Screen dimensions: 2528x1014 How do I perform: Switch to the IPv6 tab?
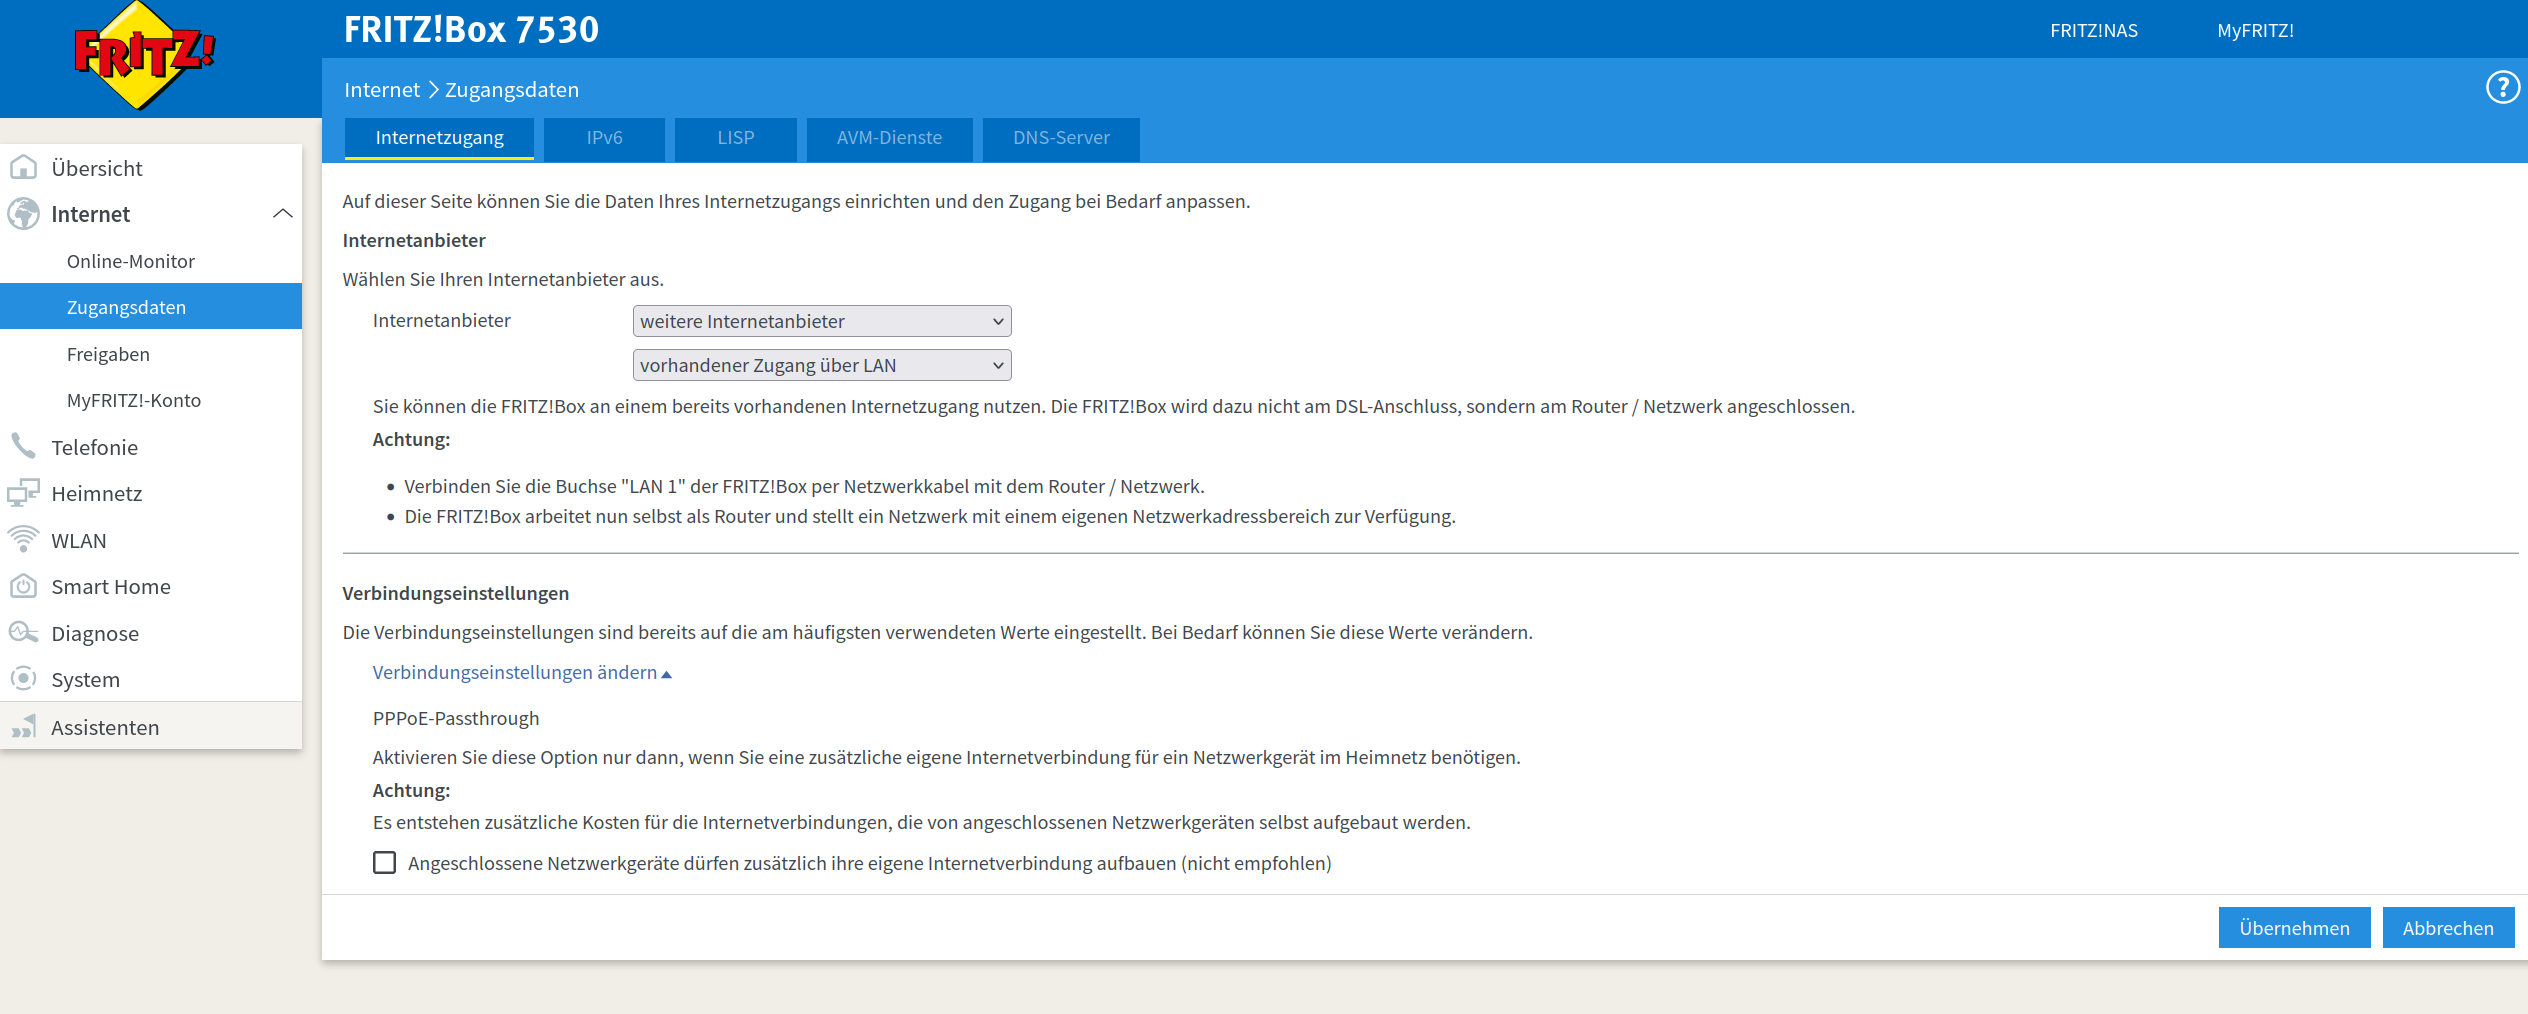(604, 138)
